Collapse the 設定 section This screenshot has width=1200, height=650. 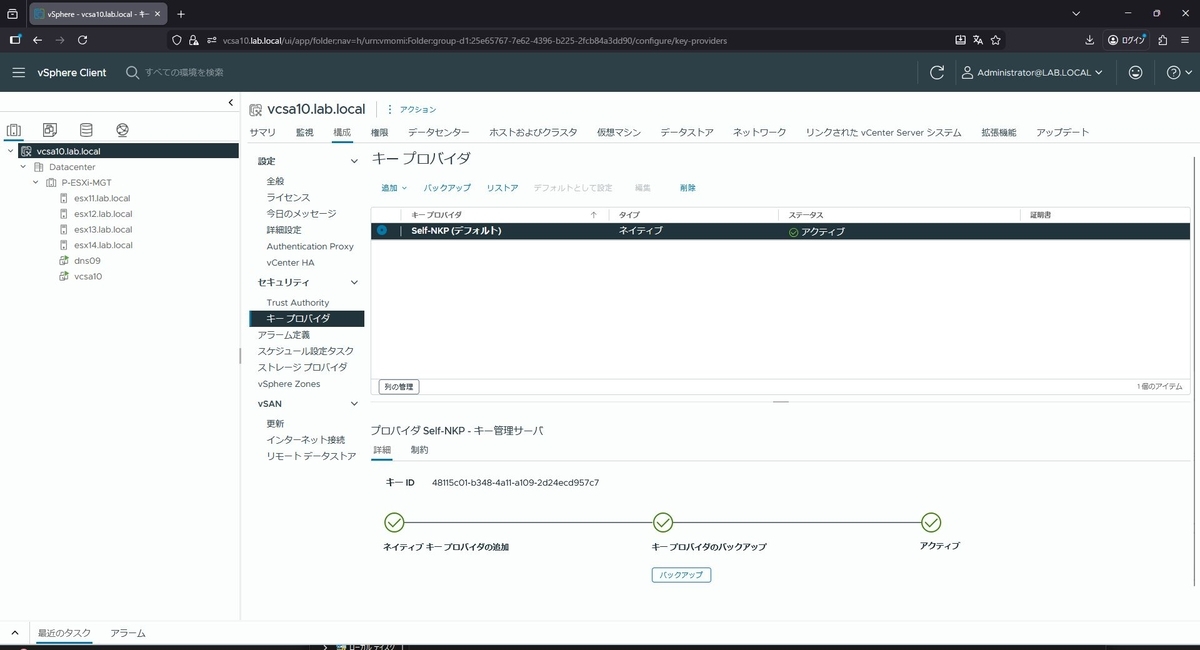(x=353, y=161)
